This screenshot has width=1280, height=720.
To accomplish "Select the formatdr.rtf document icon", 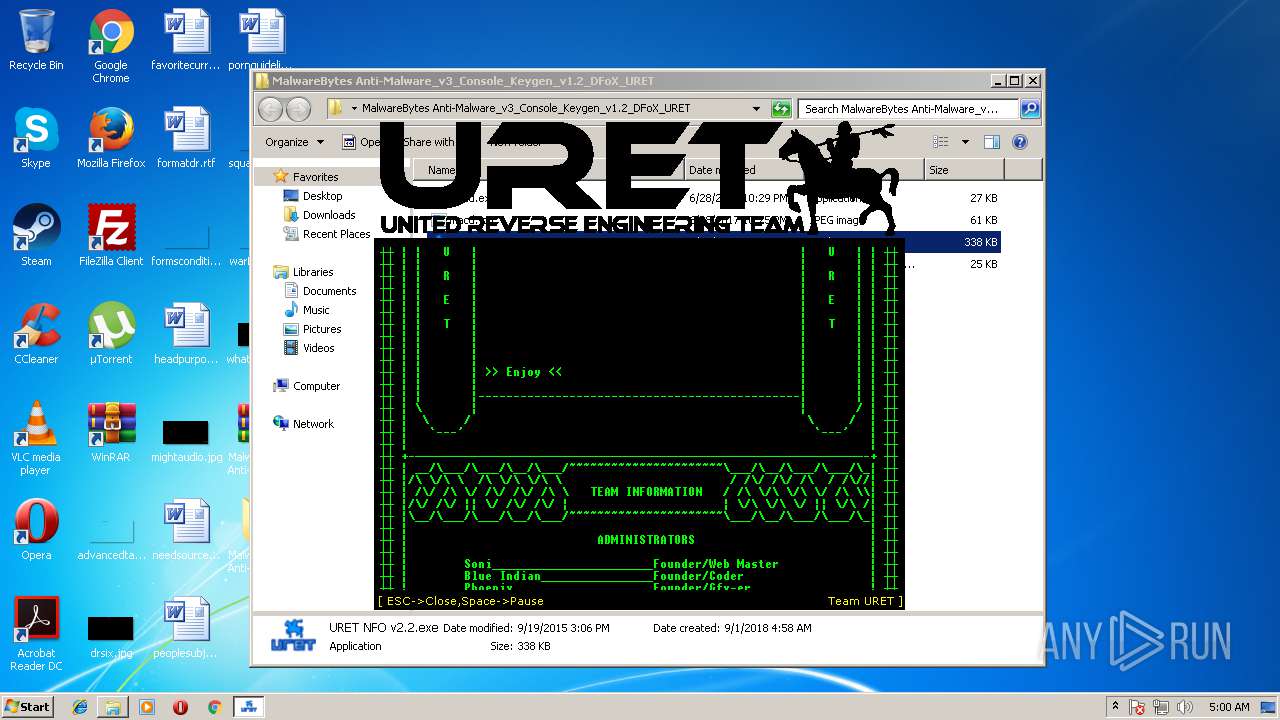I will (x=186, y=139).
